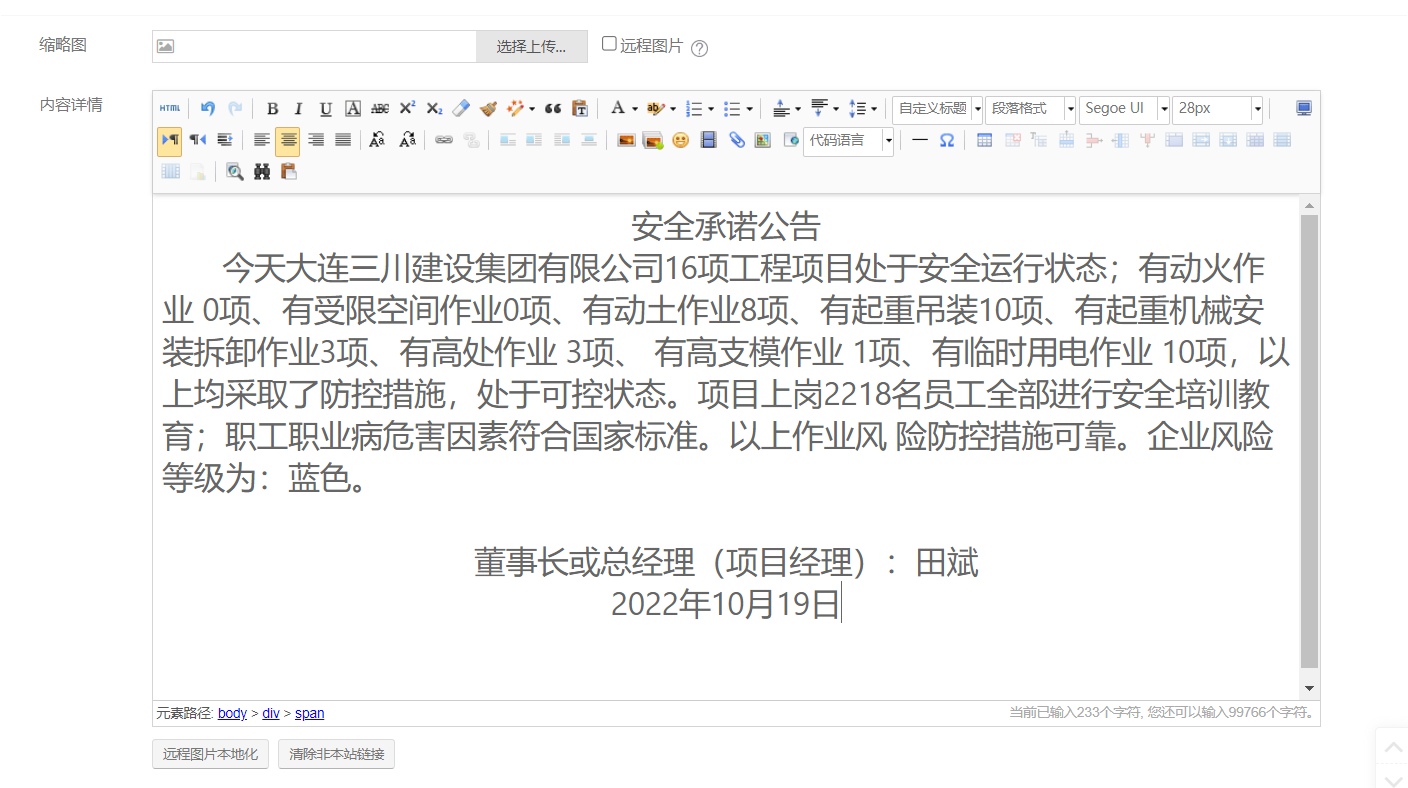
Task: Upload a single image
Action: (626, 140)
